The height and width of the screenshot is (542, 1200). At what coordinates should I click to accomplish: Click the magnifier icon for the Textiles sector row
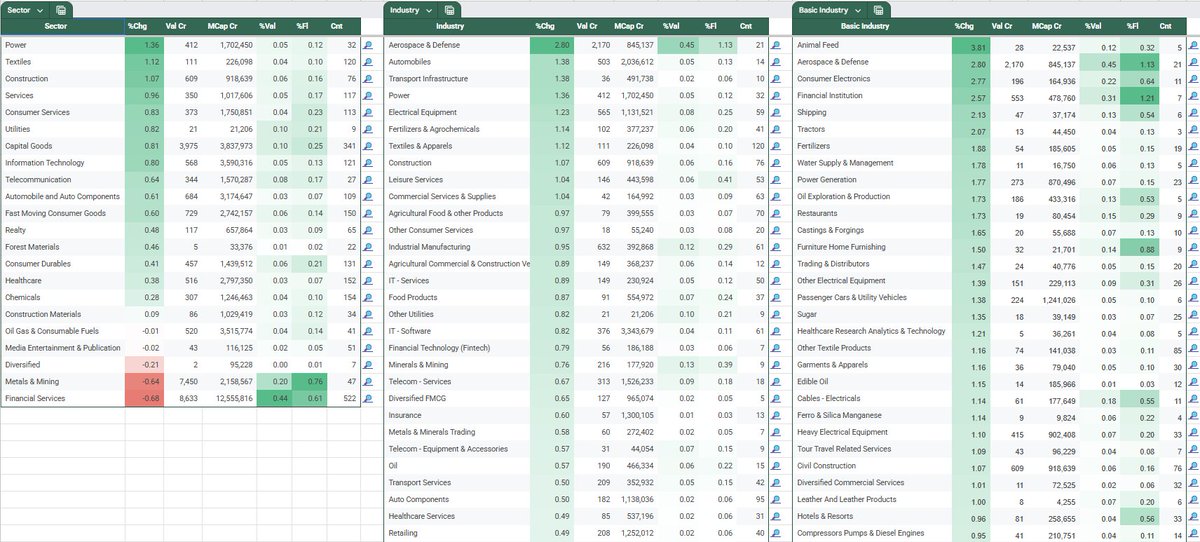[x=368, y=62]
